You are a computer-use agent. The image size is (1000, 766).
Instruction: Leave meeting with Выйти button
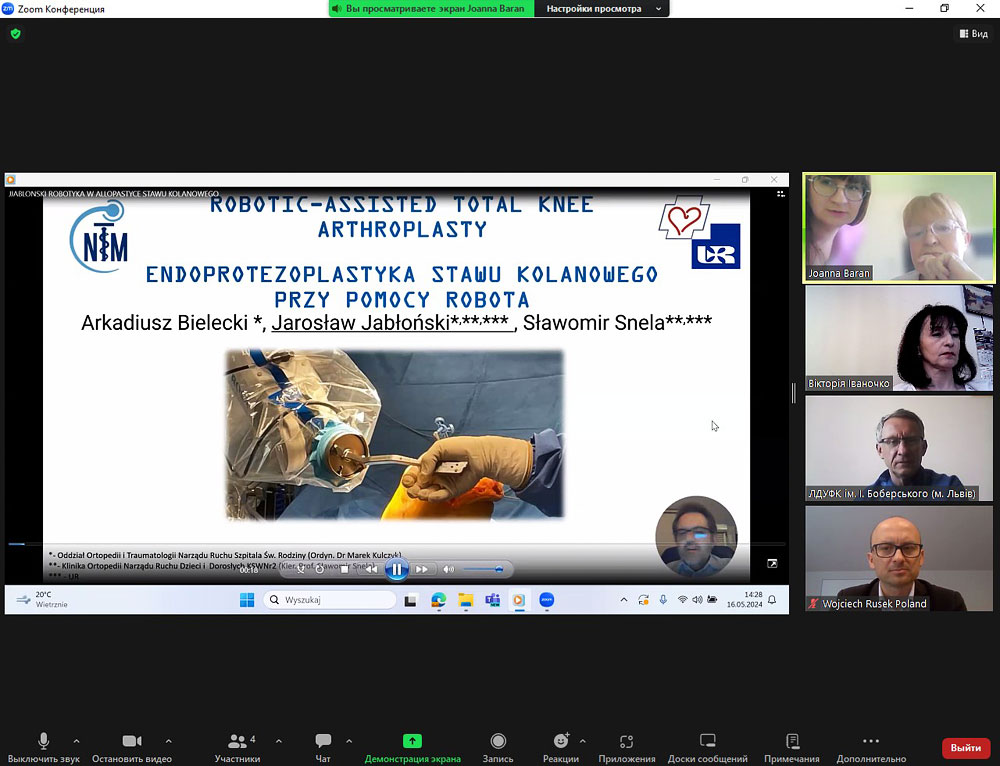[966, 748]
